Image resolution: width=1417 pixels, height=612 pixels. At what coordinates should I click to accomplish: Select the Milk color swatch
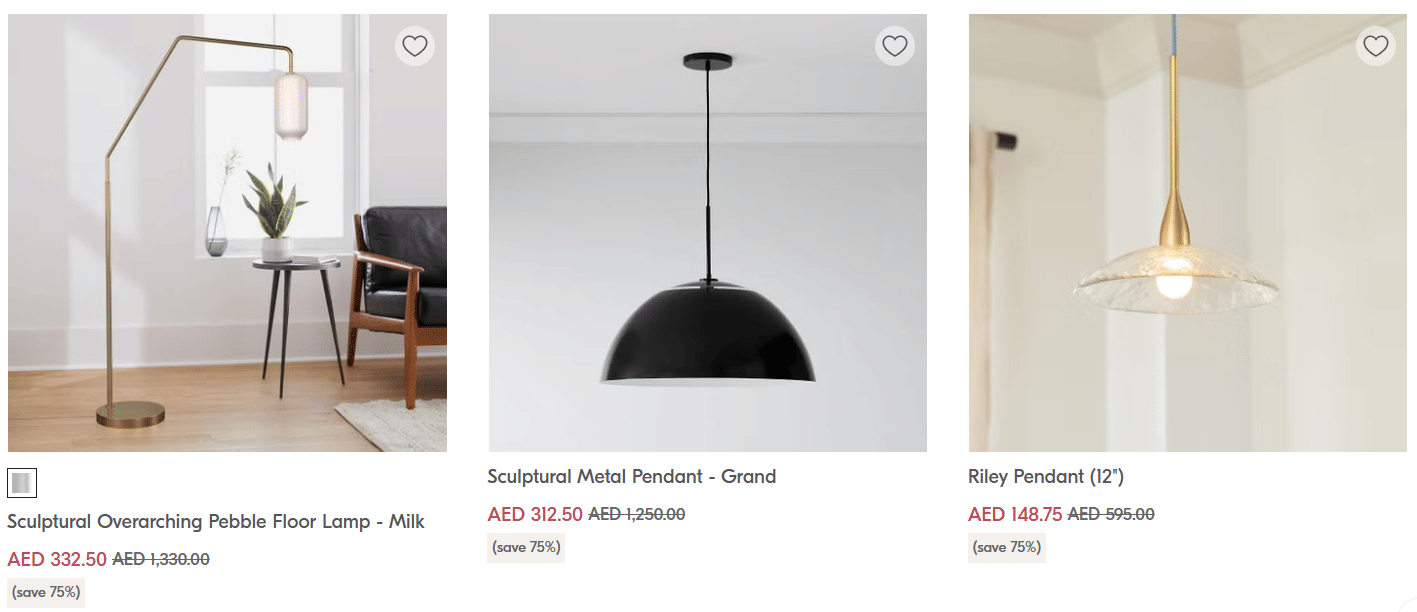click(22, 483)
